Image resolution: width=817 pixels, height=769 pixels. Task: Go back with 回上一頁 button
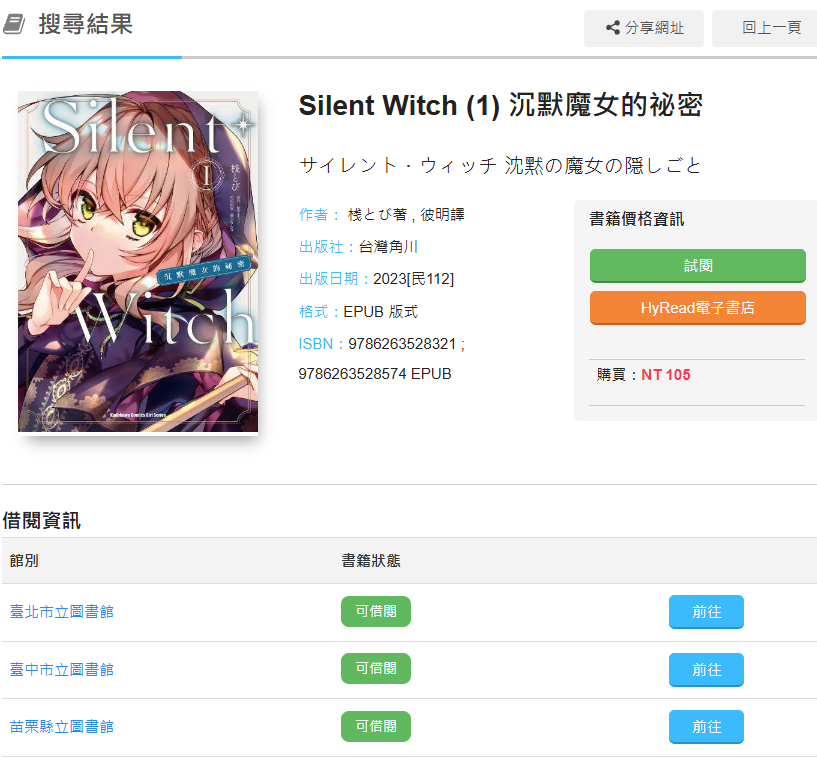click(765, 28)
